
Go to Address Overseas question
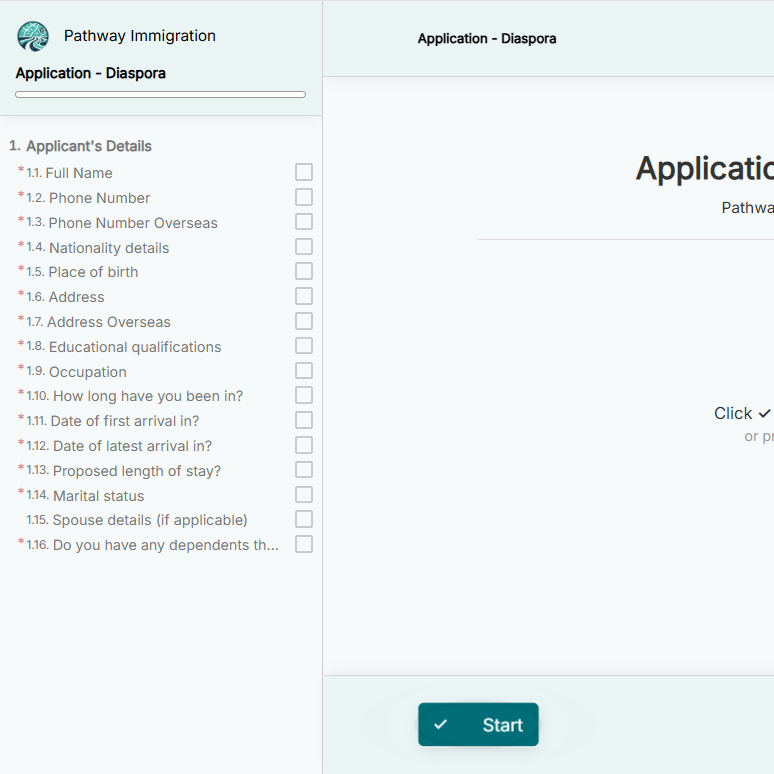[108, 322]
